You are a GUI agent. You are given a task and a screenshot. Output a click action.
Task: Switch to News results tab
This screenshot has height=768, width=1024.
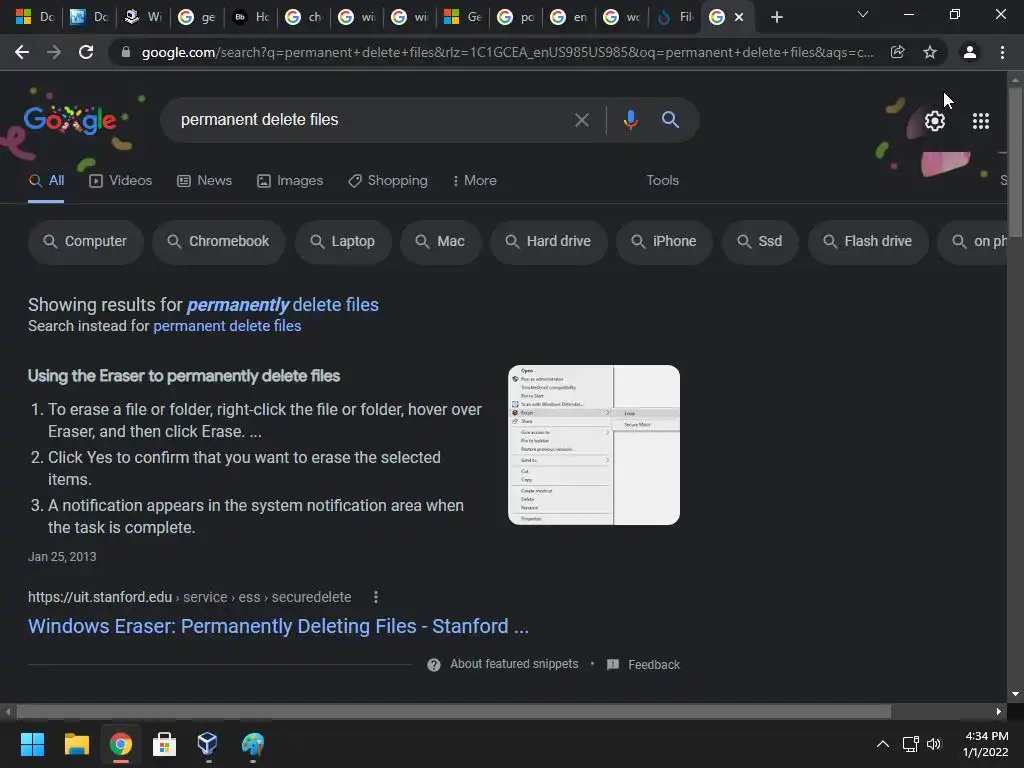click(x=204, y=181)
